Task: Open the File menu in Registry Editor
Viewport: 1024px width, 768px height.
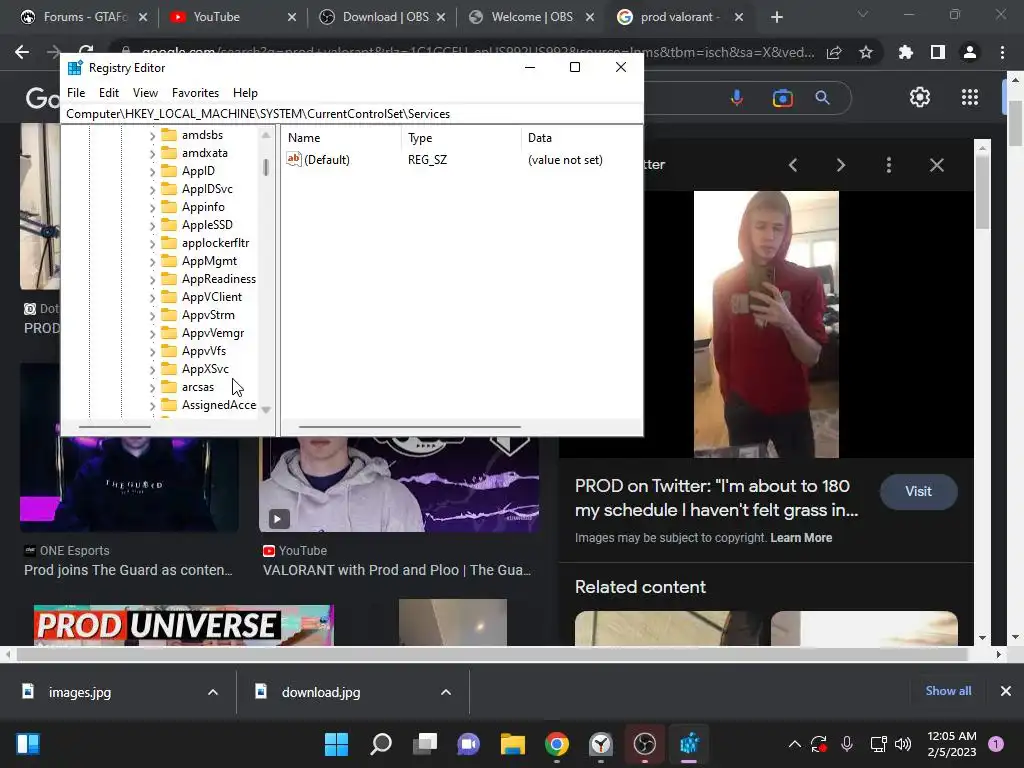Action: point(76,93)
